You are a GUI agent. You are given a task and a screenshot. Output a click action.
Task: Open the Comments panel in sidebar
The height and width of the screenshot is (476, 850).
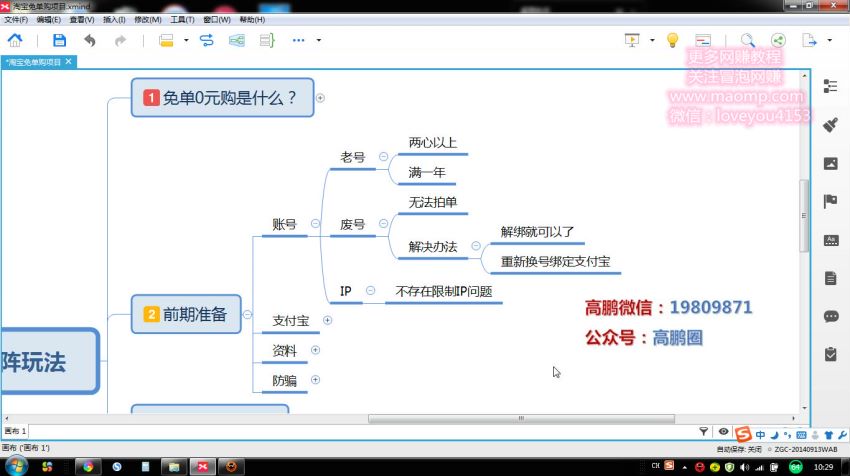(830, 316)
